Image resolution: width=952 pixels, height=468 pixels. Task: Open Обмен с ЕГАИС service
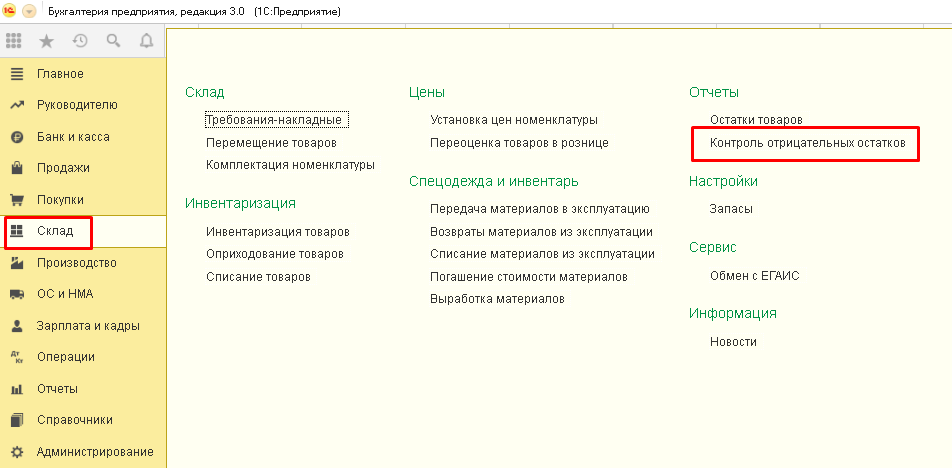(x=755, y=276)
